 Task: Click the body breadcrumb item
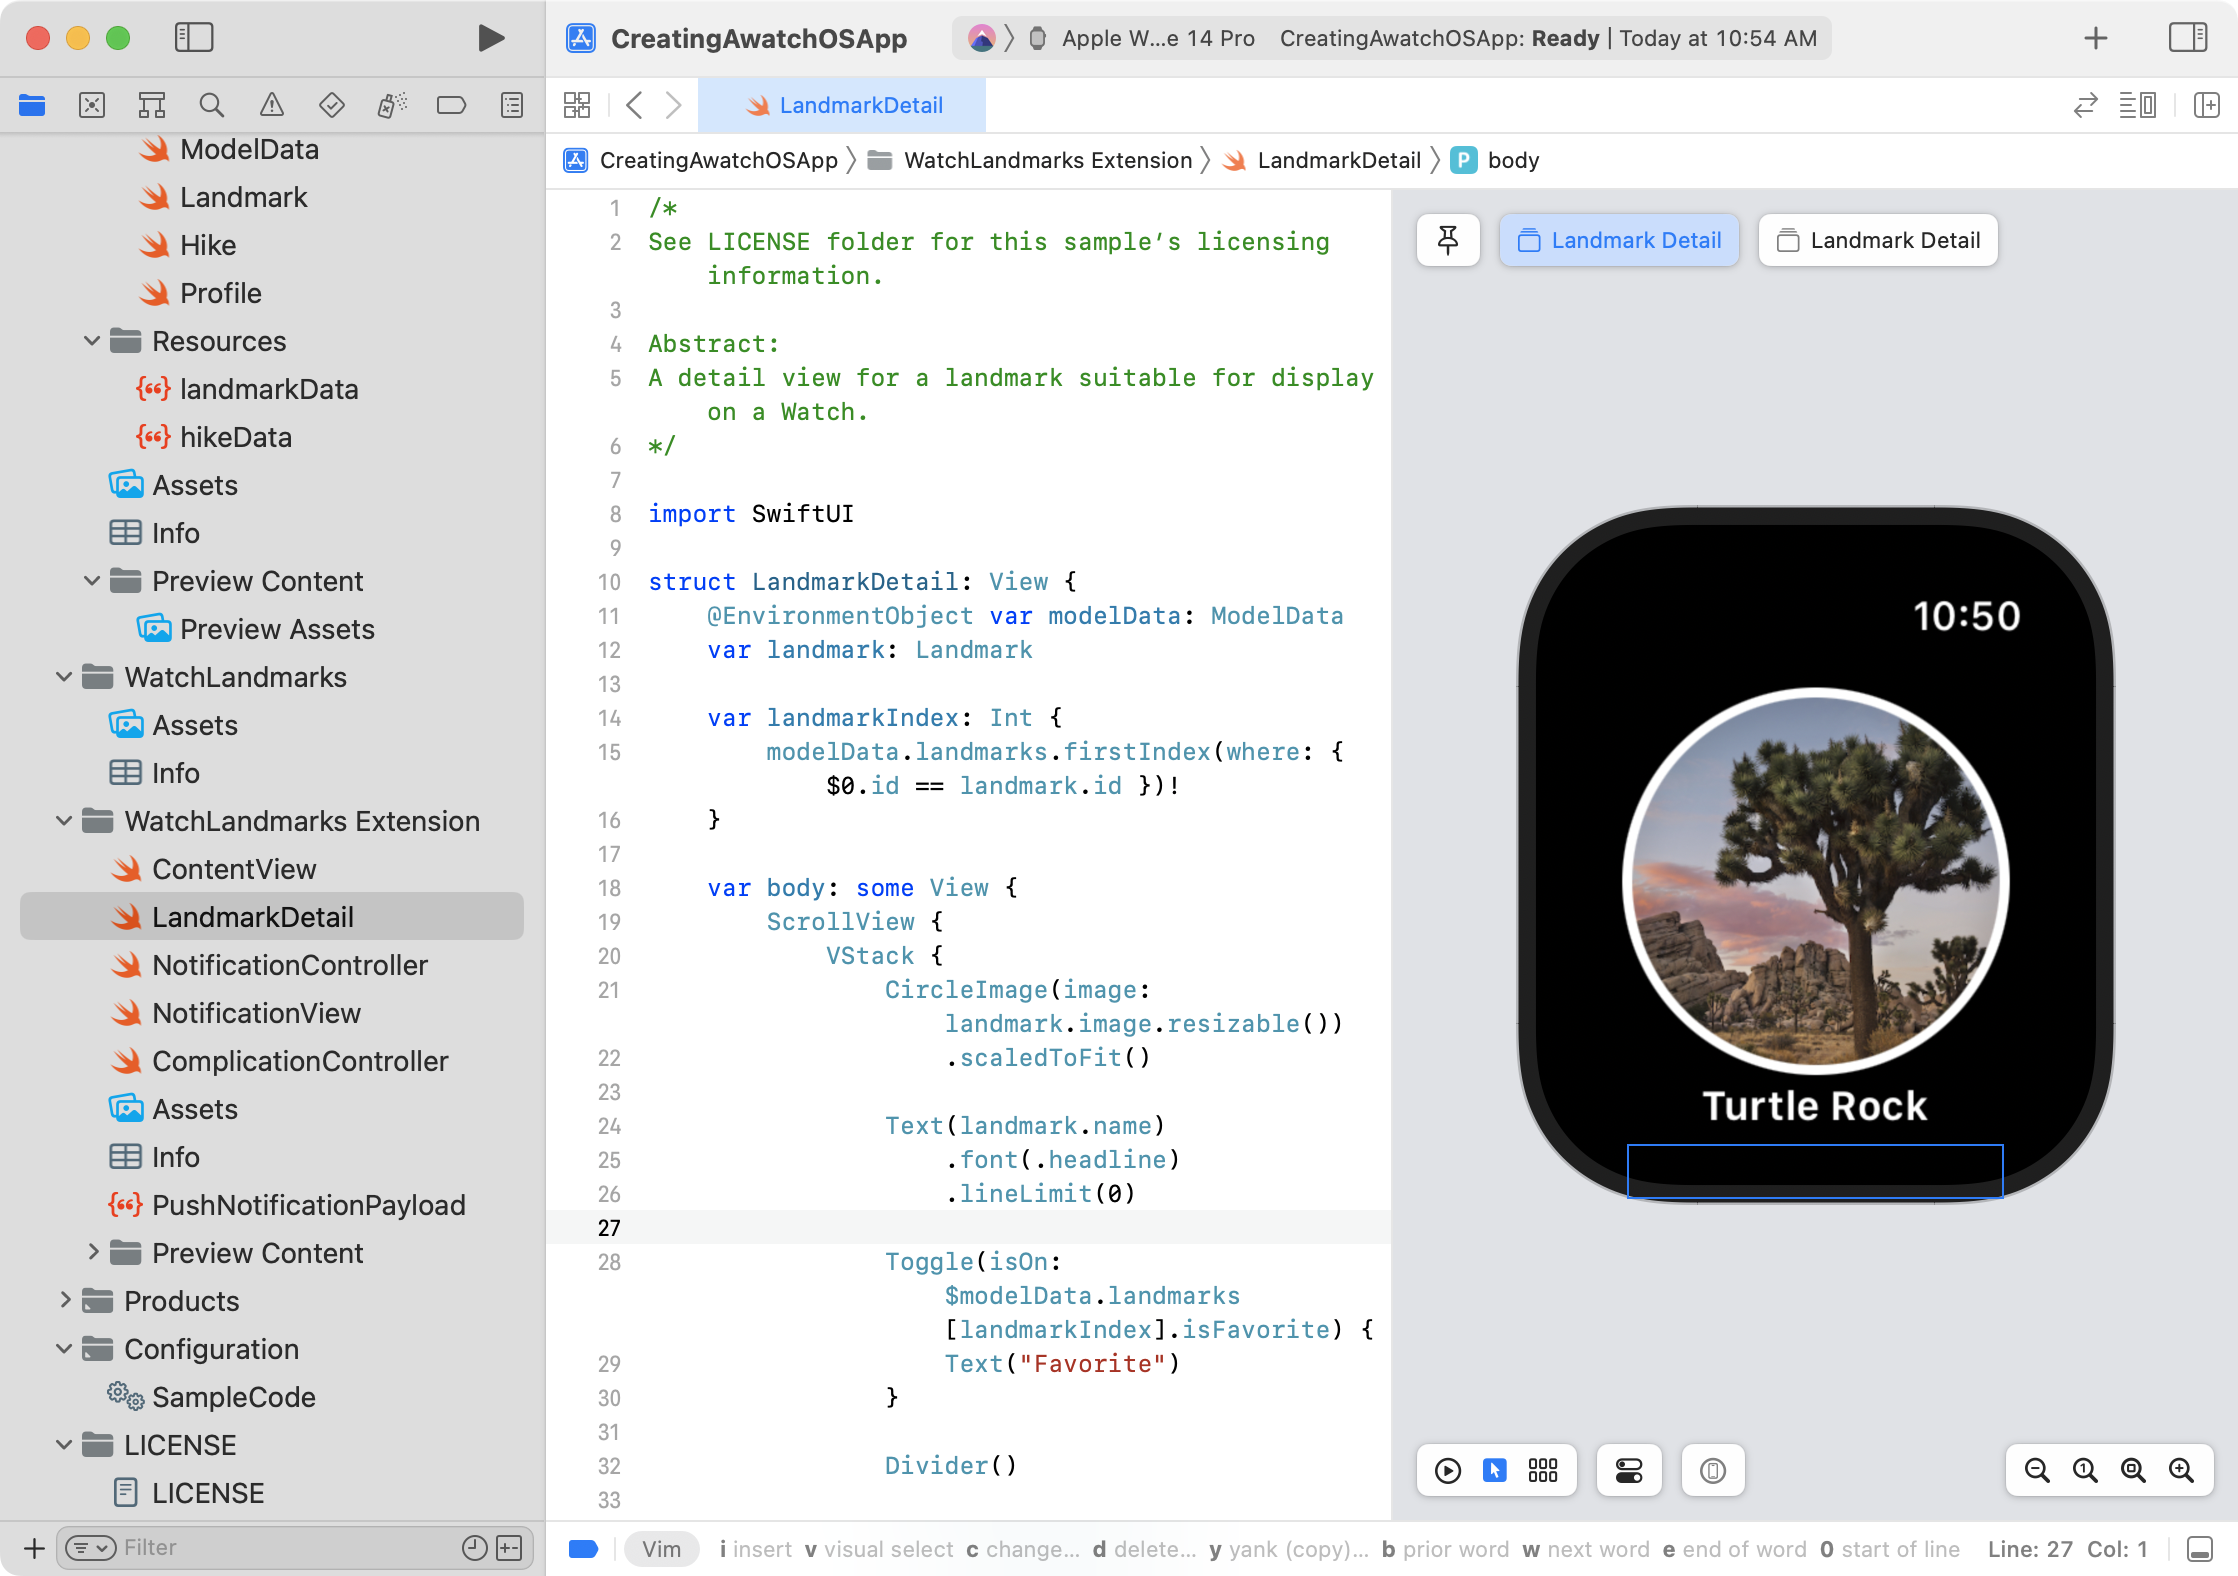point(1512,160)
